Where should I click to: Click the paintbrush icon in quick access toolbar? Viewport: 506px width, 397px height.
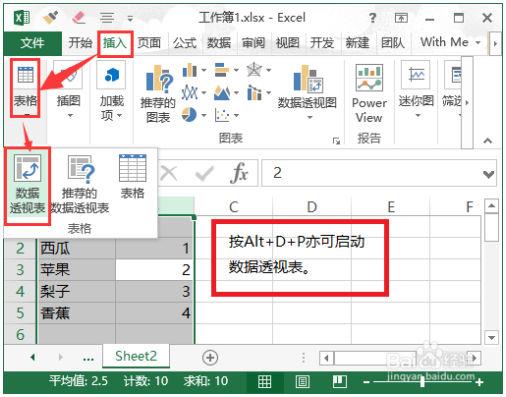point(50,17)
